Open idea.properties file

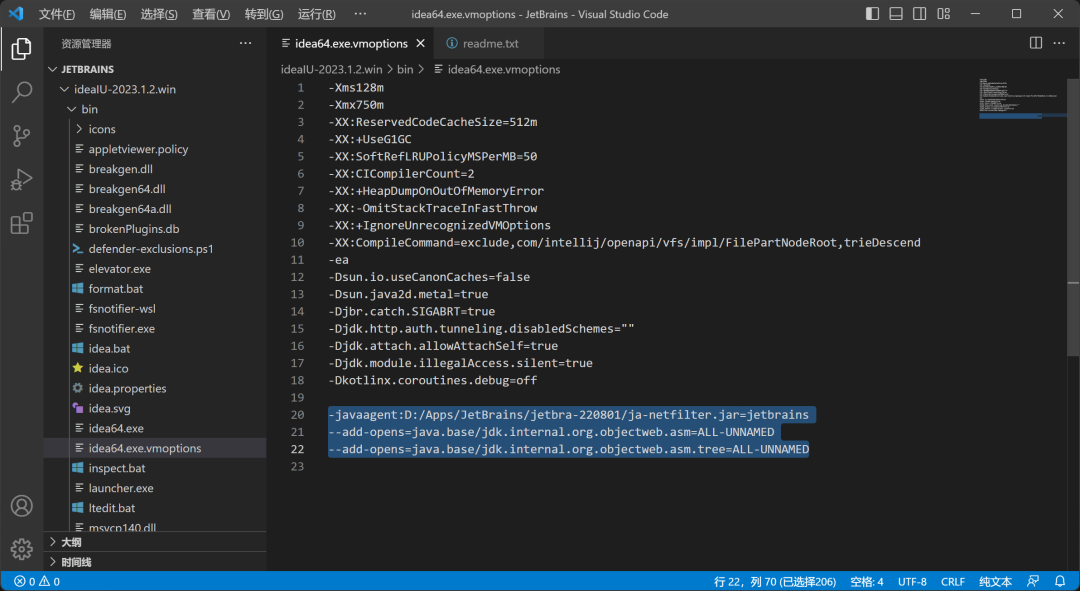coord(155,388)
